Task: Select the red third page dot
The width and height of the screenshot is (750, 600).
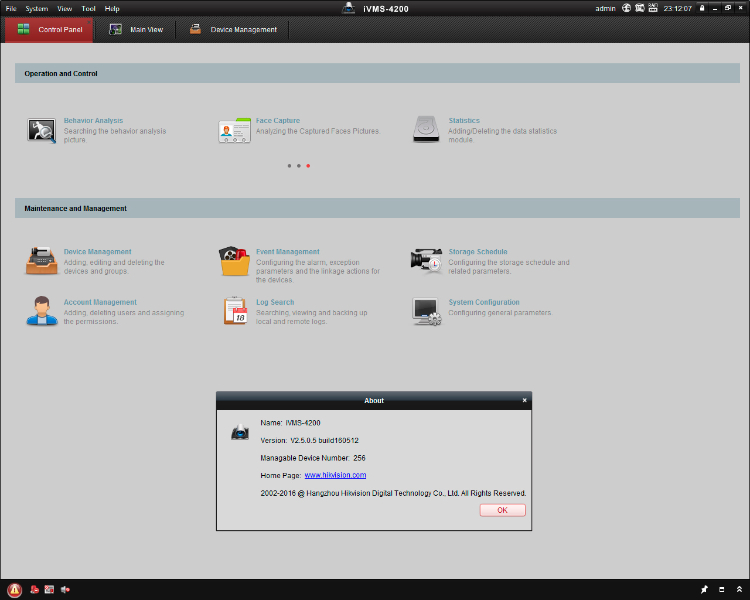Action: click(309, 166)
